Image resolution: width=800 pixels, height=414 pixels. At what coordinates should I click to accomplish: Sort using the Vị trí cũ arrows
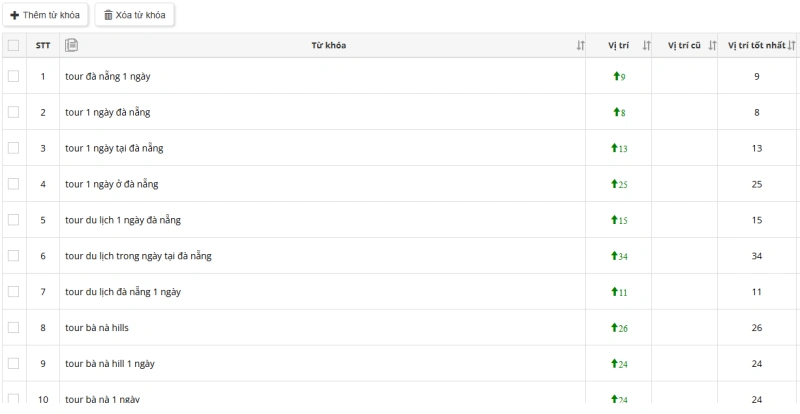point(712,45)
